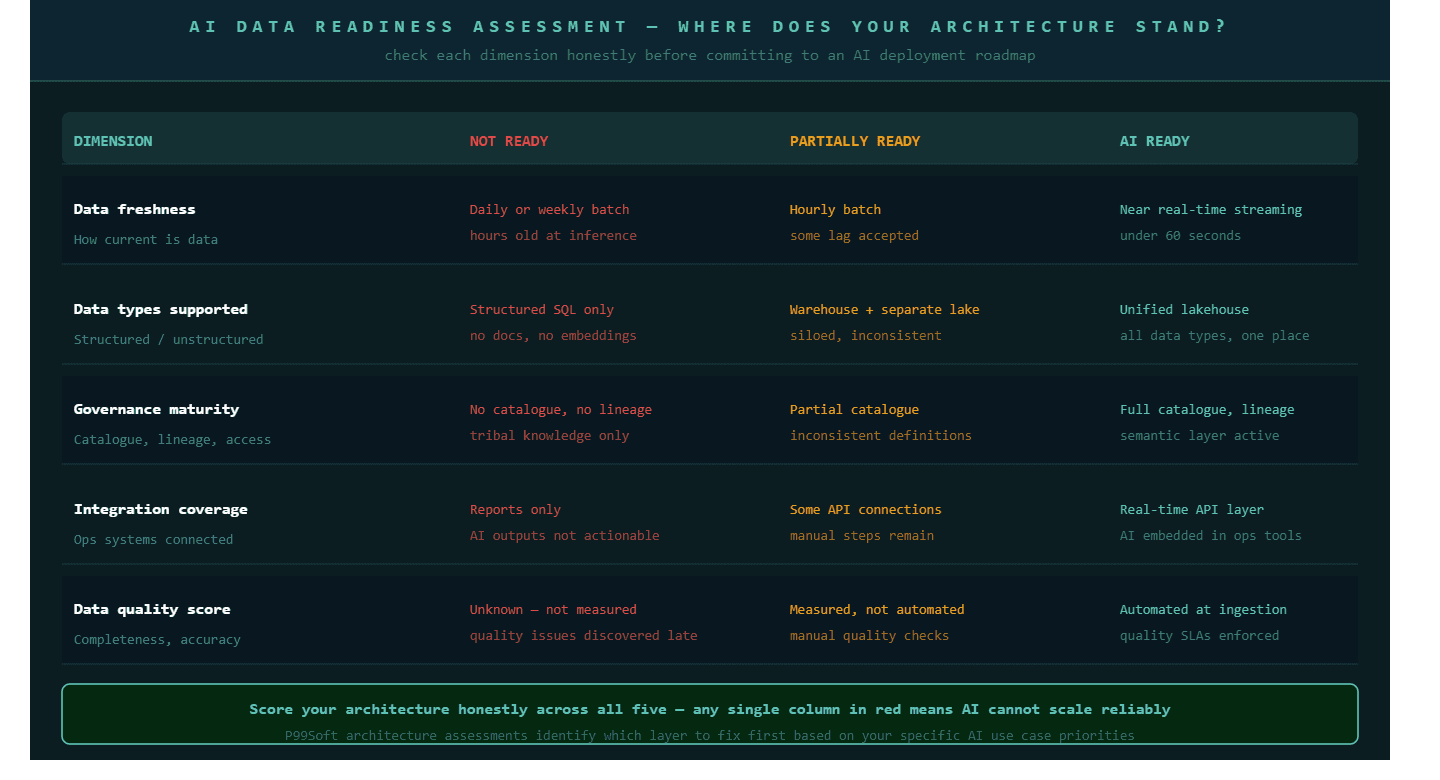Viewport: 1440px width, 780px height.
Task: Click the DIMENSION column header
Action: point(113,141)
